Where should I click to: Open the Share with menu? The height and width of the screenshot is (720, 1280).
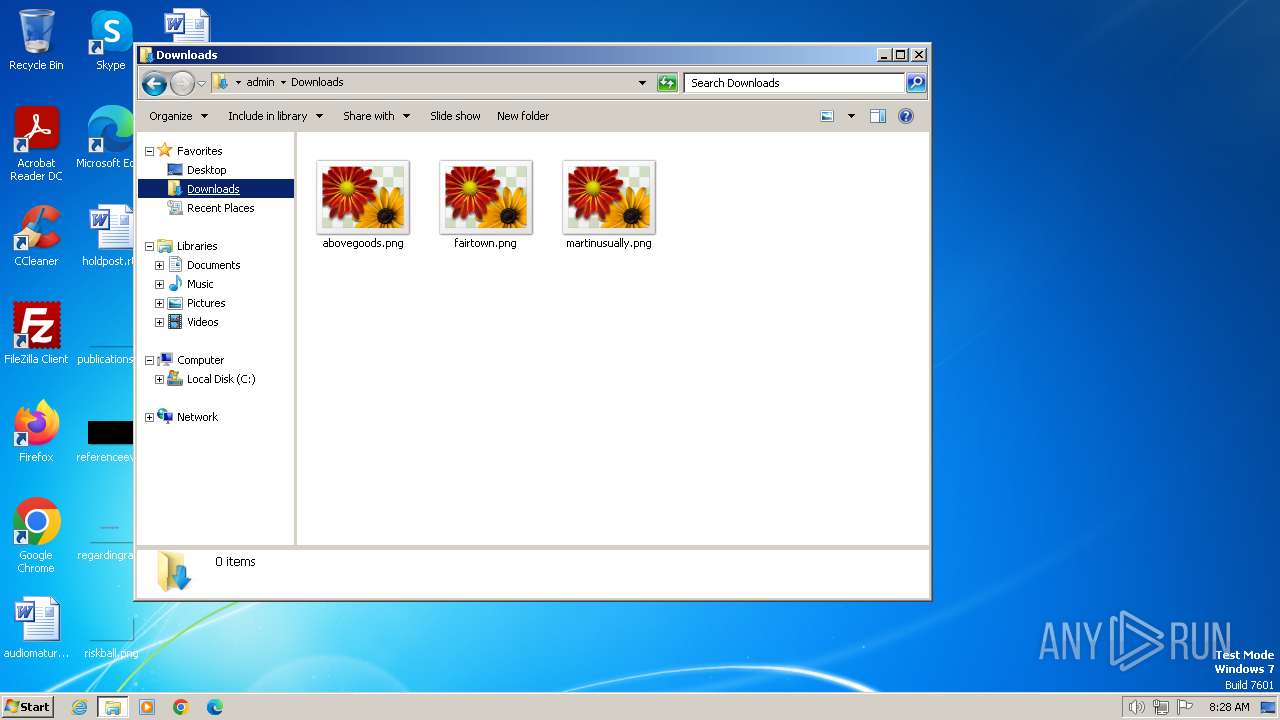pyautogui.click(x=376, y=116)
